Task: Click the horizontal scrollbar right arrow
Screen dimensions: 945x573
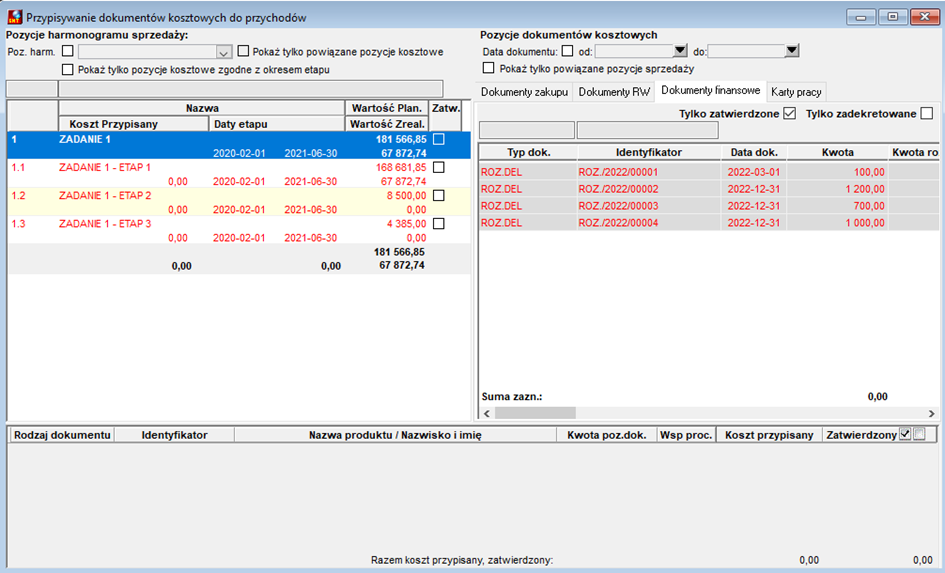Action: tap(931, 413)
